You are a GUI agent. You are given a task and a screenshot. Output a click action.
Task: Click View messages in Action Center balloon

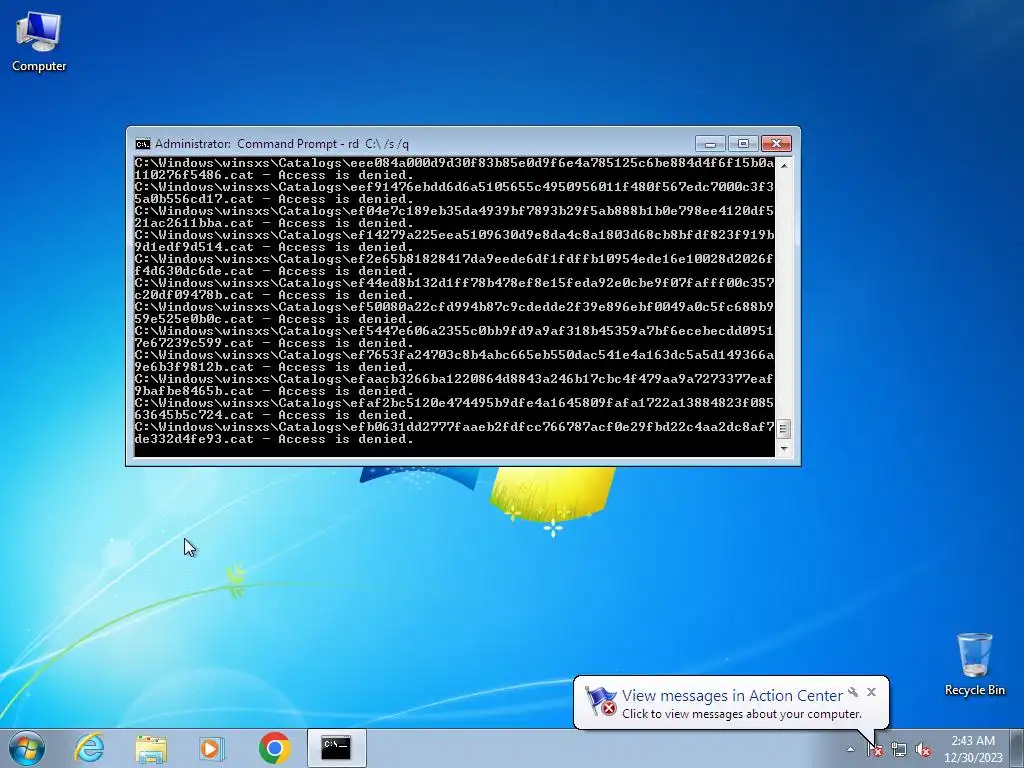pos(732,696)
